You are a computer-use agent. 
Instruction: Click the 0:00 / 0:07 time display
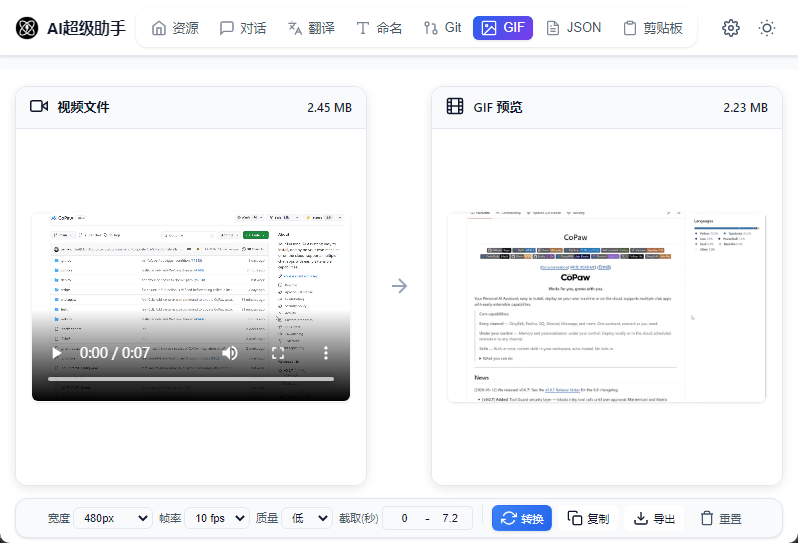point(115,353)
